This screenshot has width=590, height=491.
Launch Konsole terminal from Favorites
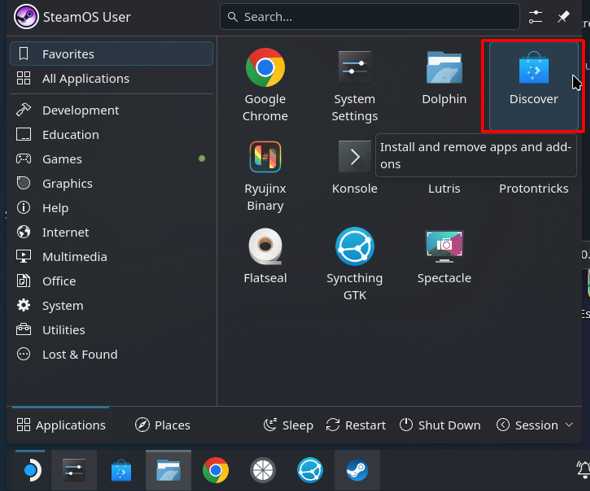[354, 167]
